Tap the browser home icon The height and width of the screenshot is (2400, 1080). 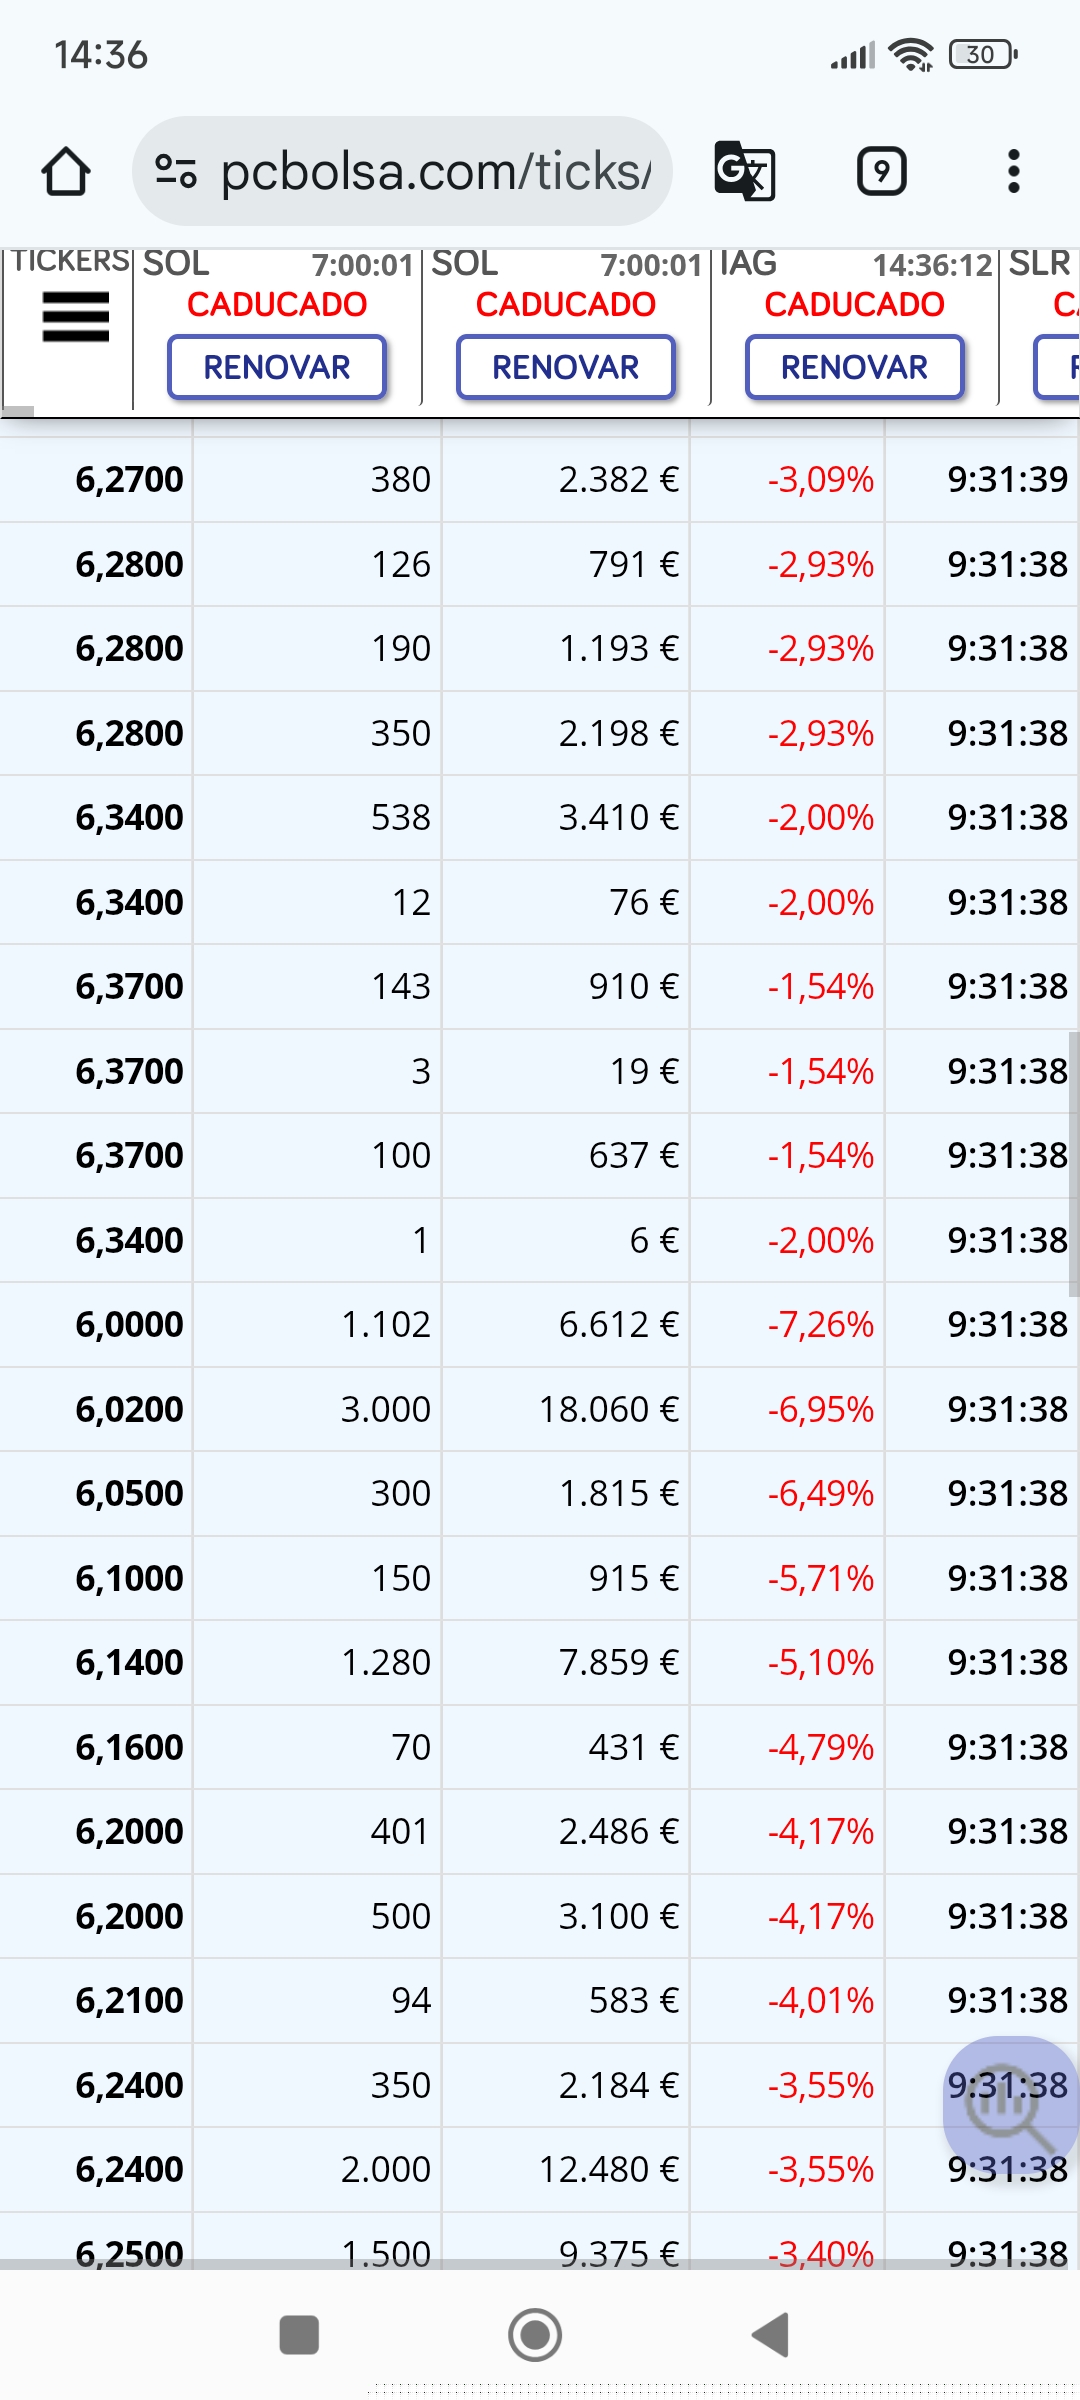point(66,171)
